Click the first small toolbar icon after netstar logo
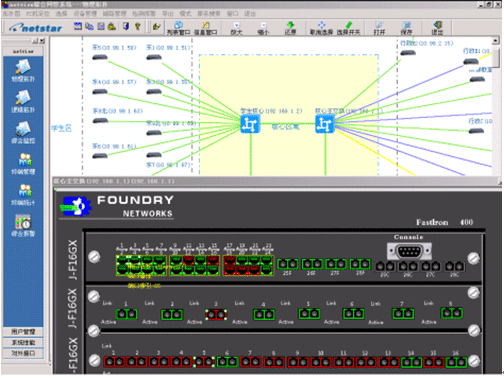 [78, 26]
